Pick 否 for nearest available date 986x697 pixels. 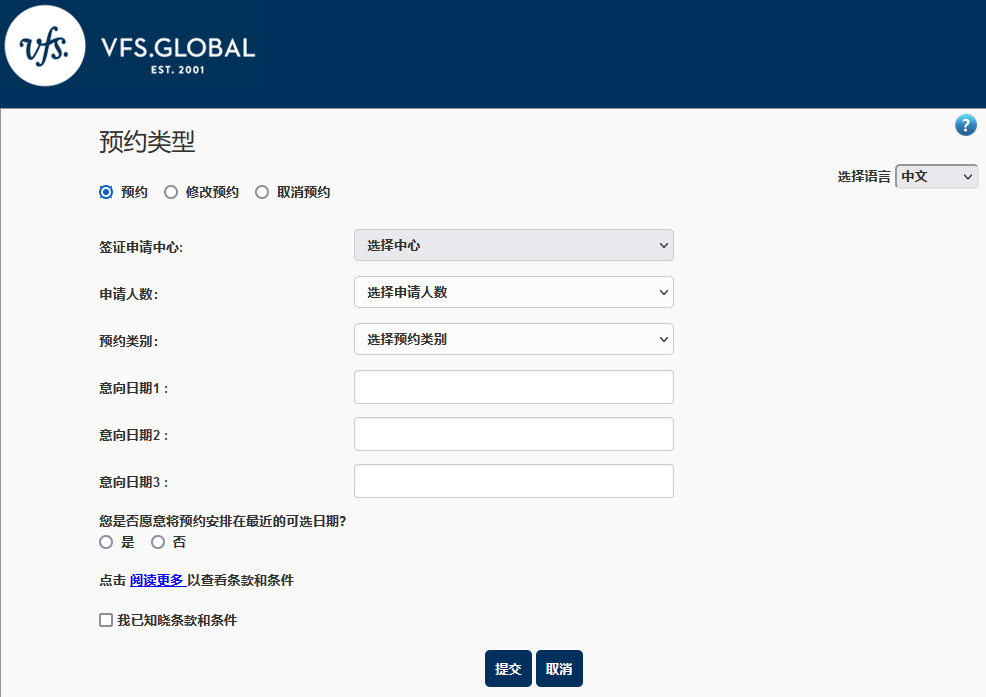click(x=158, y=542)
